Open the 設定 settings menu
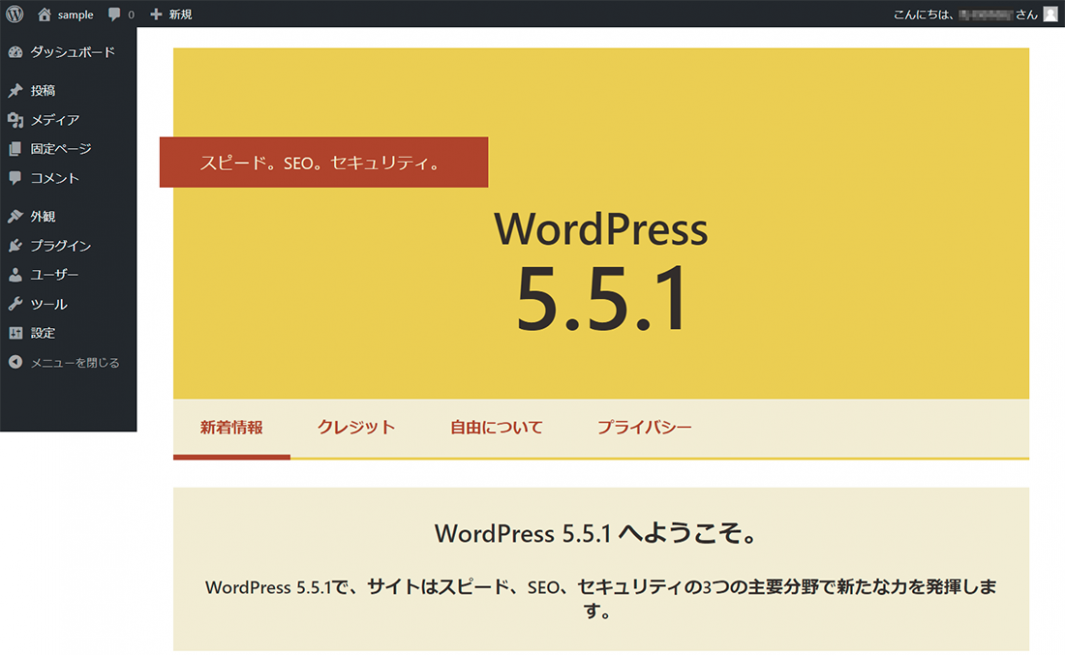1065x655 pixels. (43, 333)
